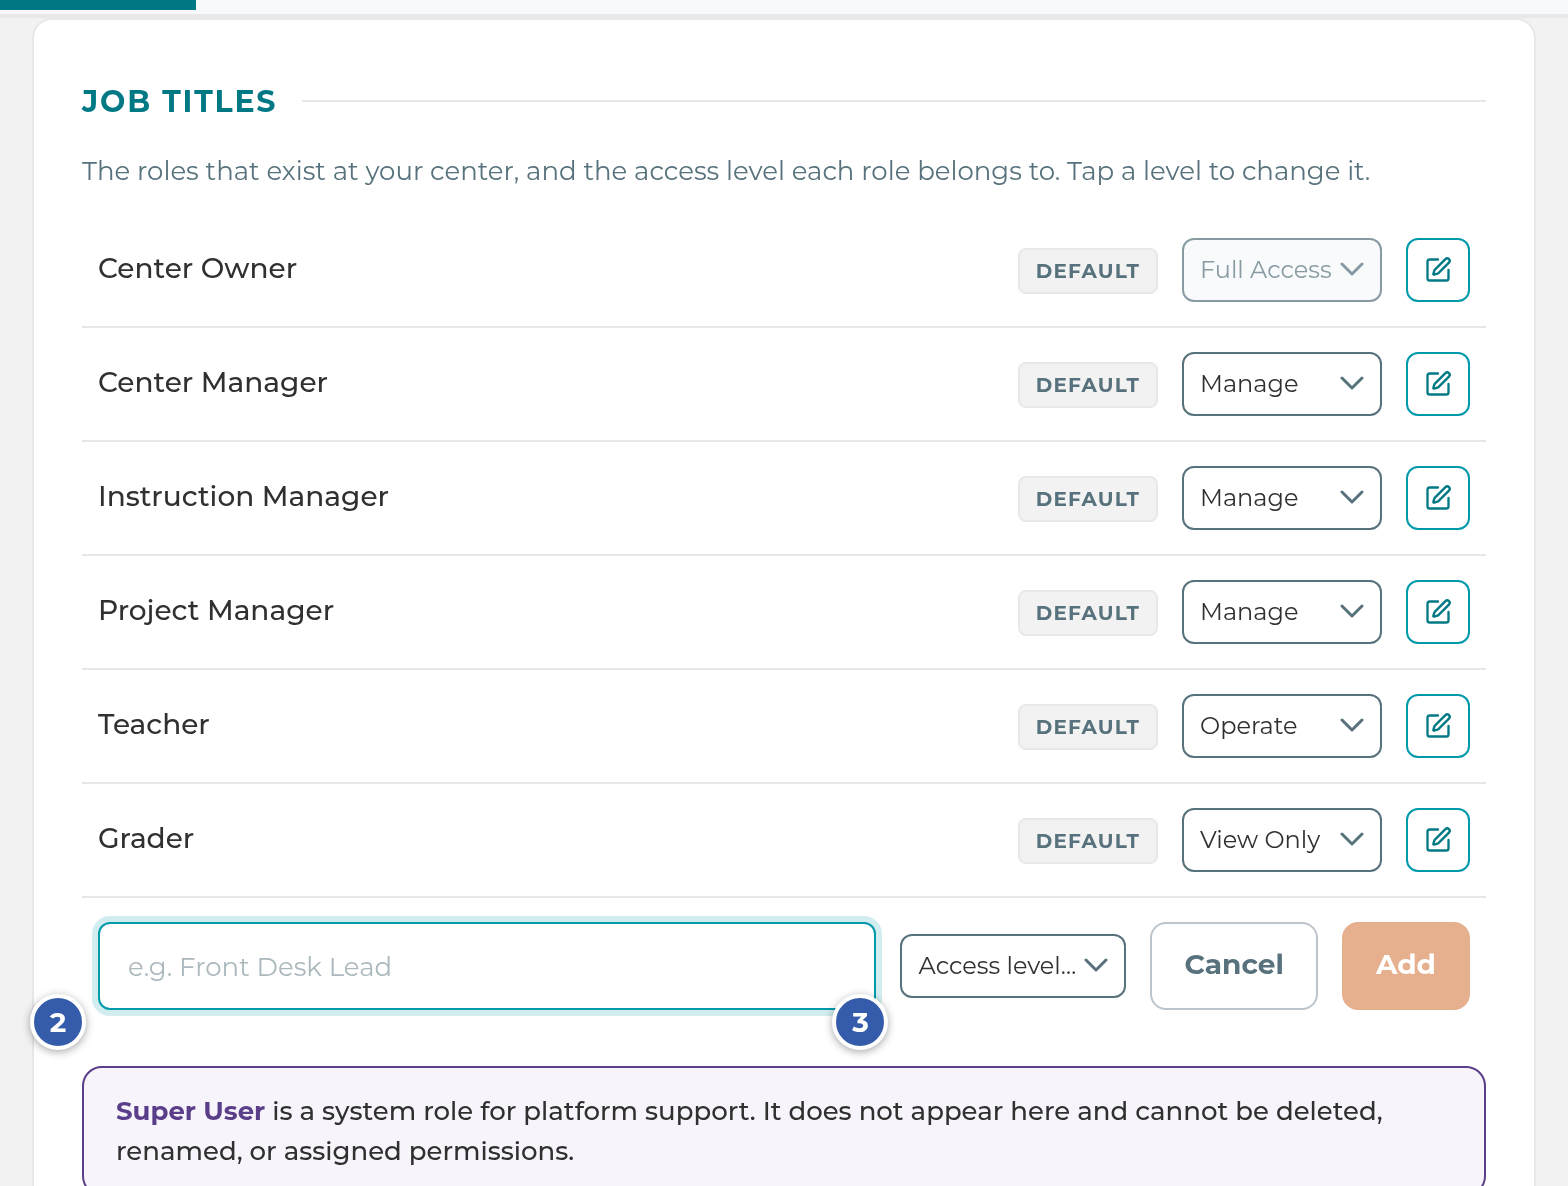Screen dimensions: 1568x1186
Task: Select the Center Owner role name
Action: coord(197,269)
